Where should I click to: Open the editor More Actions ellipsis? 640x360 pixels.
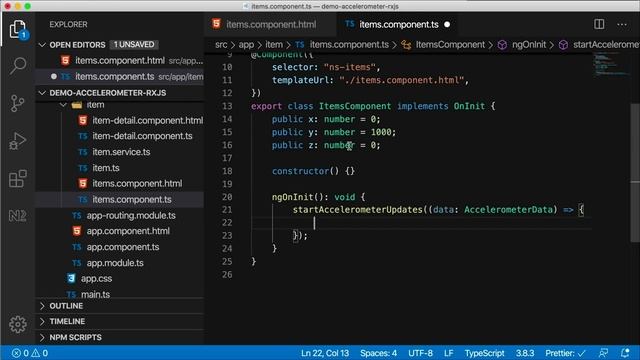[x=622, y=24]
